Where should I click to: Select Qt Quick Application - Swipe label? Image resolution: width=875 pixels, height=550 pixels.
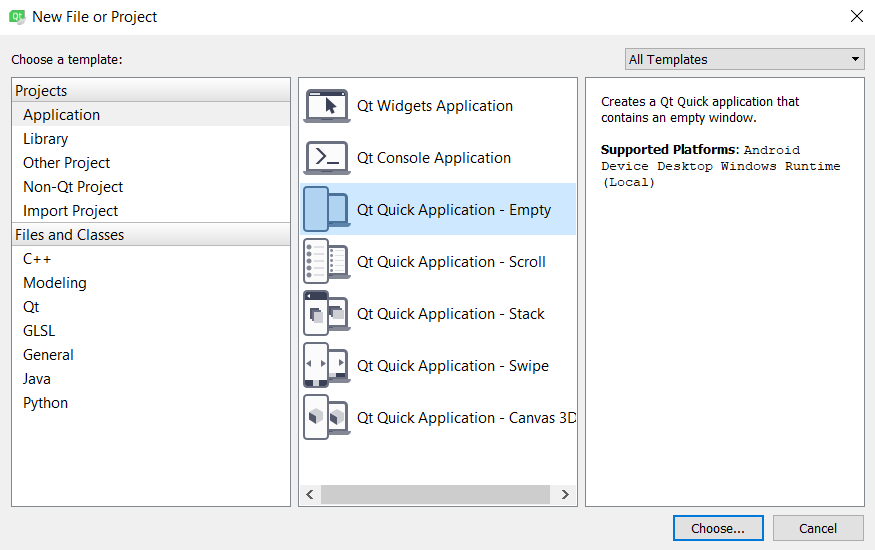click(453, 366)
